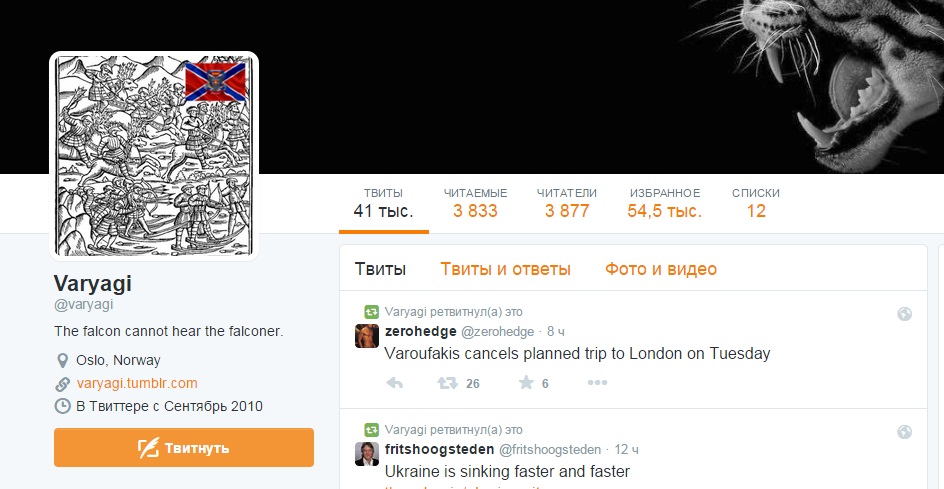This screenshot has height=489, width=944.
Task: Switch to Фото и видео tab
Action: pos(661,269)
